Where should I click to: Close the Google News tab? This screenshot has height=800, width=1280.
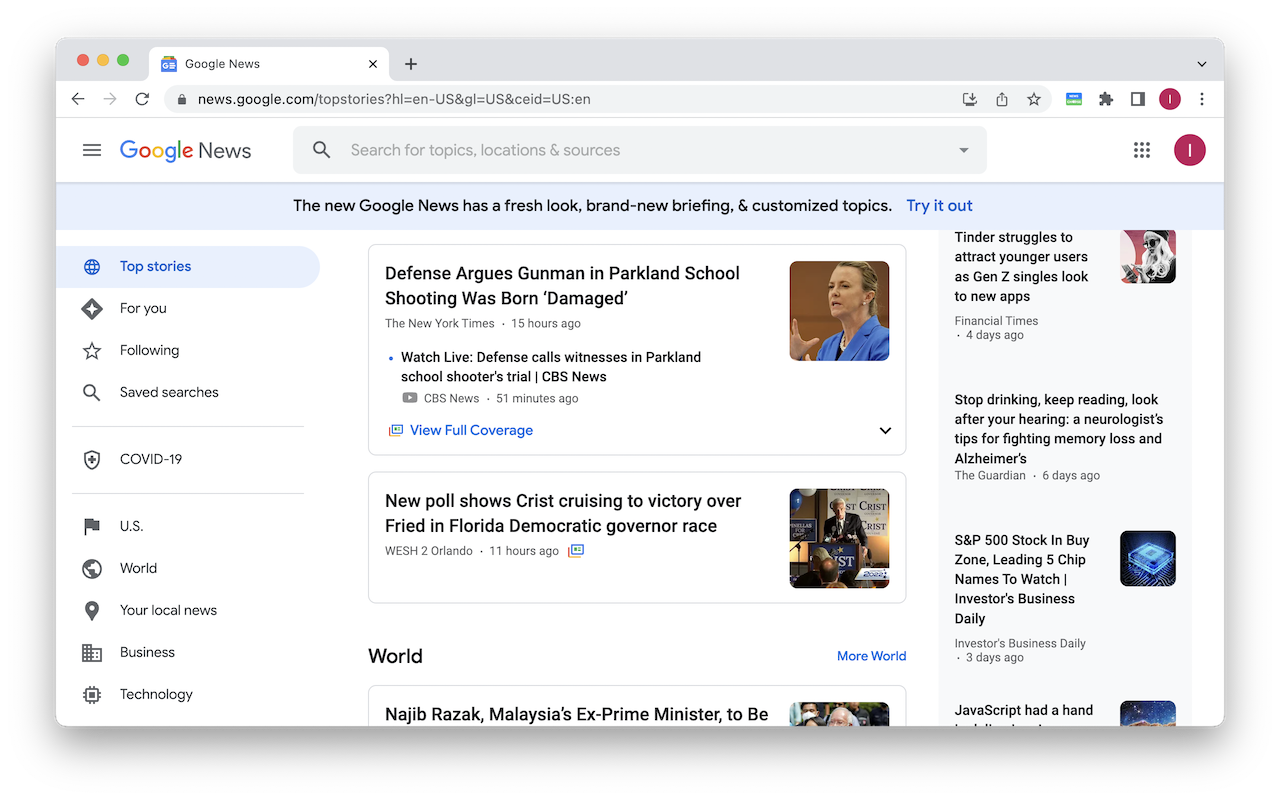pyautogui.click(x=373, y=64)
